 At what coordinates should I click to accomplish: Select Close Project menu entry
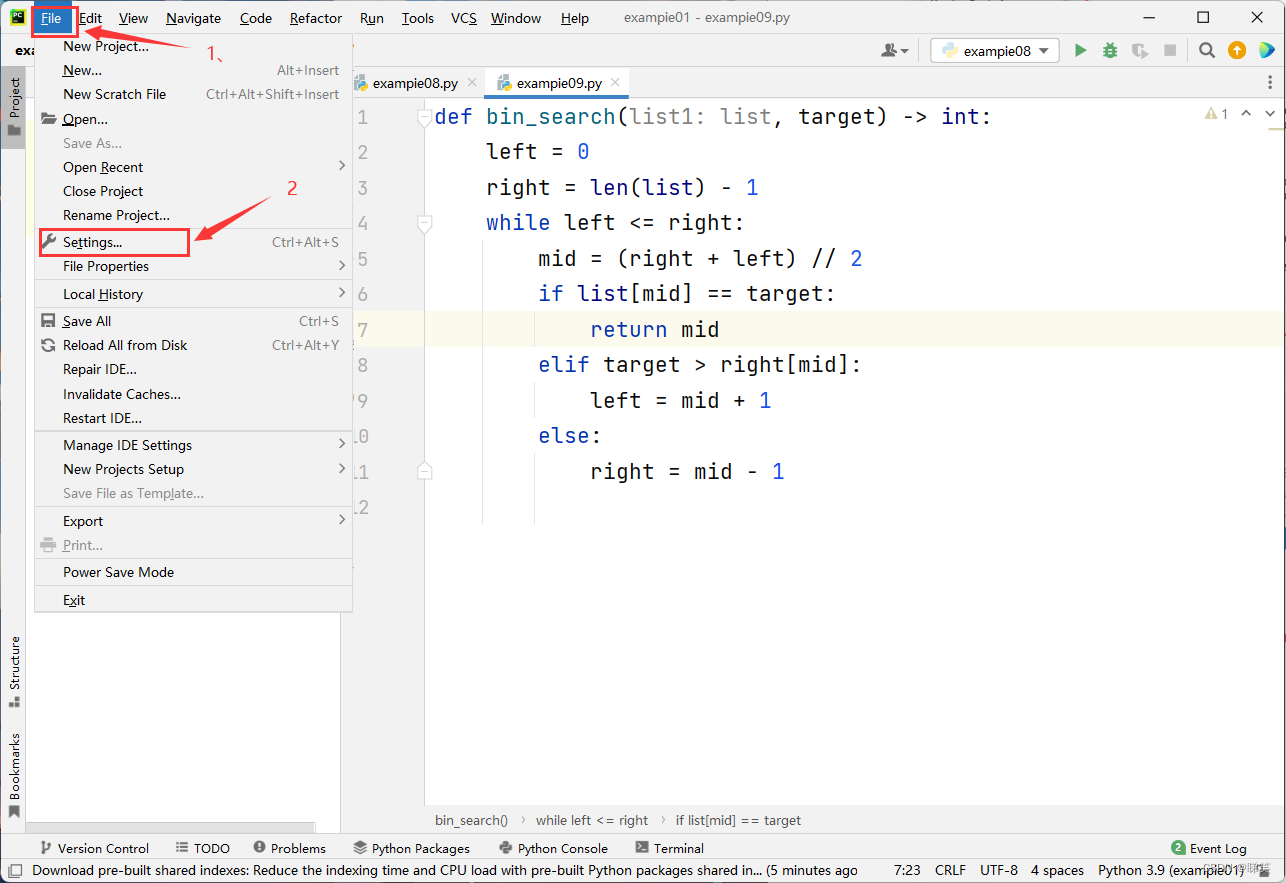(193, 191)
